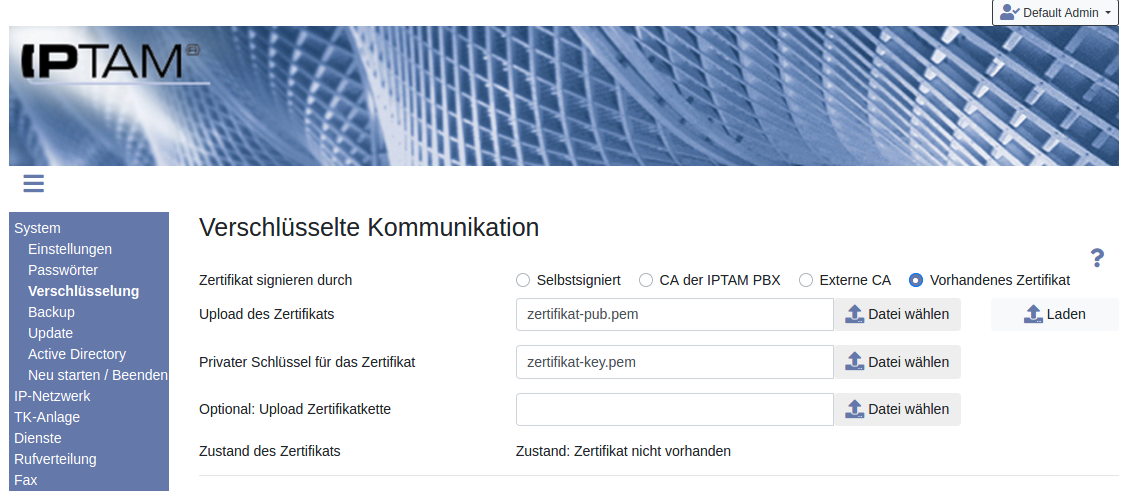1131x491 pixels.
Task: Choose file for certificate upload
Action: [897, 314]
